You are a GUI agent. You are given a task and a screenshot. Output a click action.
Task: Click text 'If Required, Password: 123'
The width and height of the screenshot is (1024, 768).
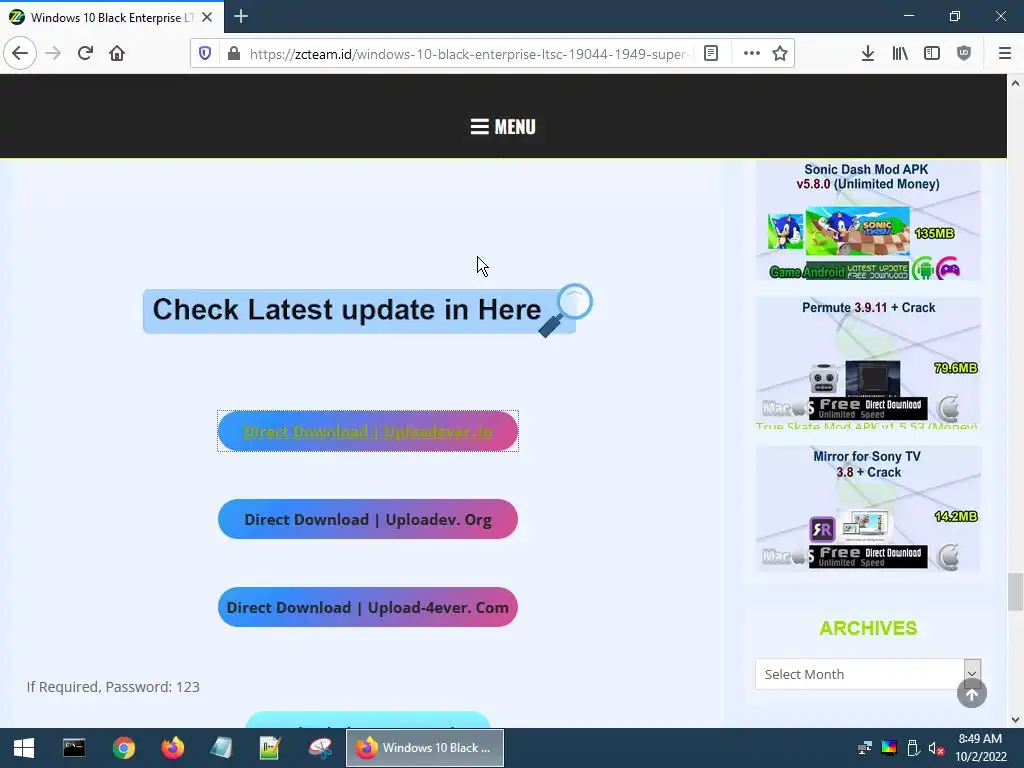(113, 687)
